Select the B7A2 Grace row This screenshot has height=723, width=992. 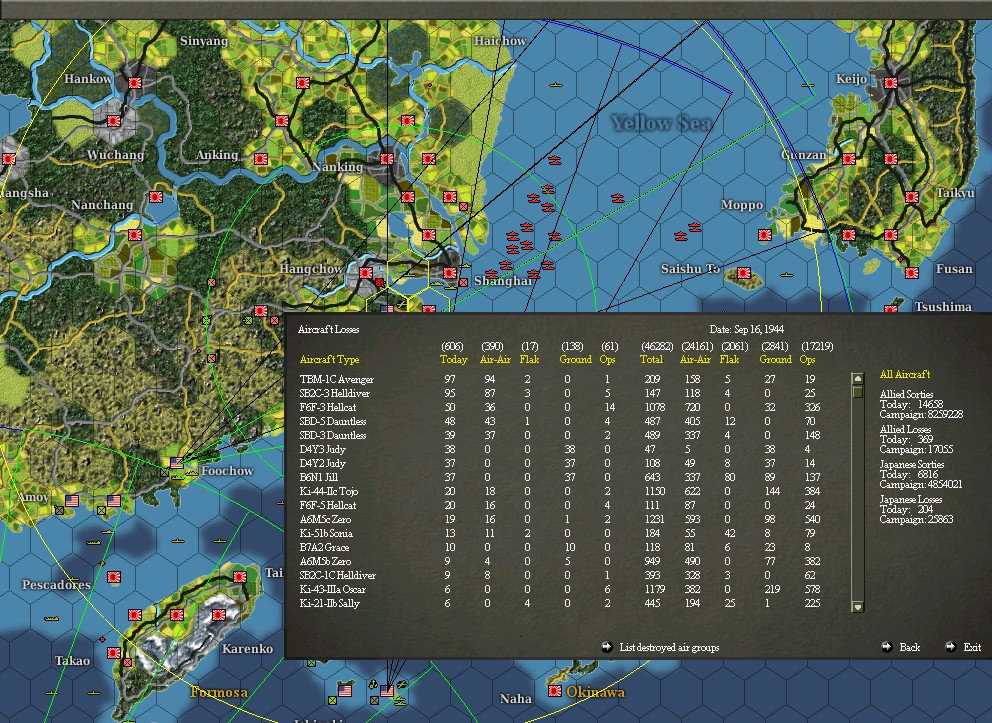[x=560, y=547]
